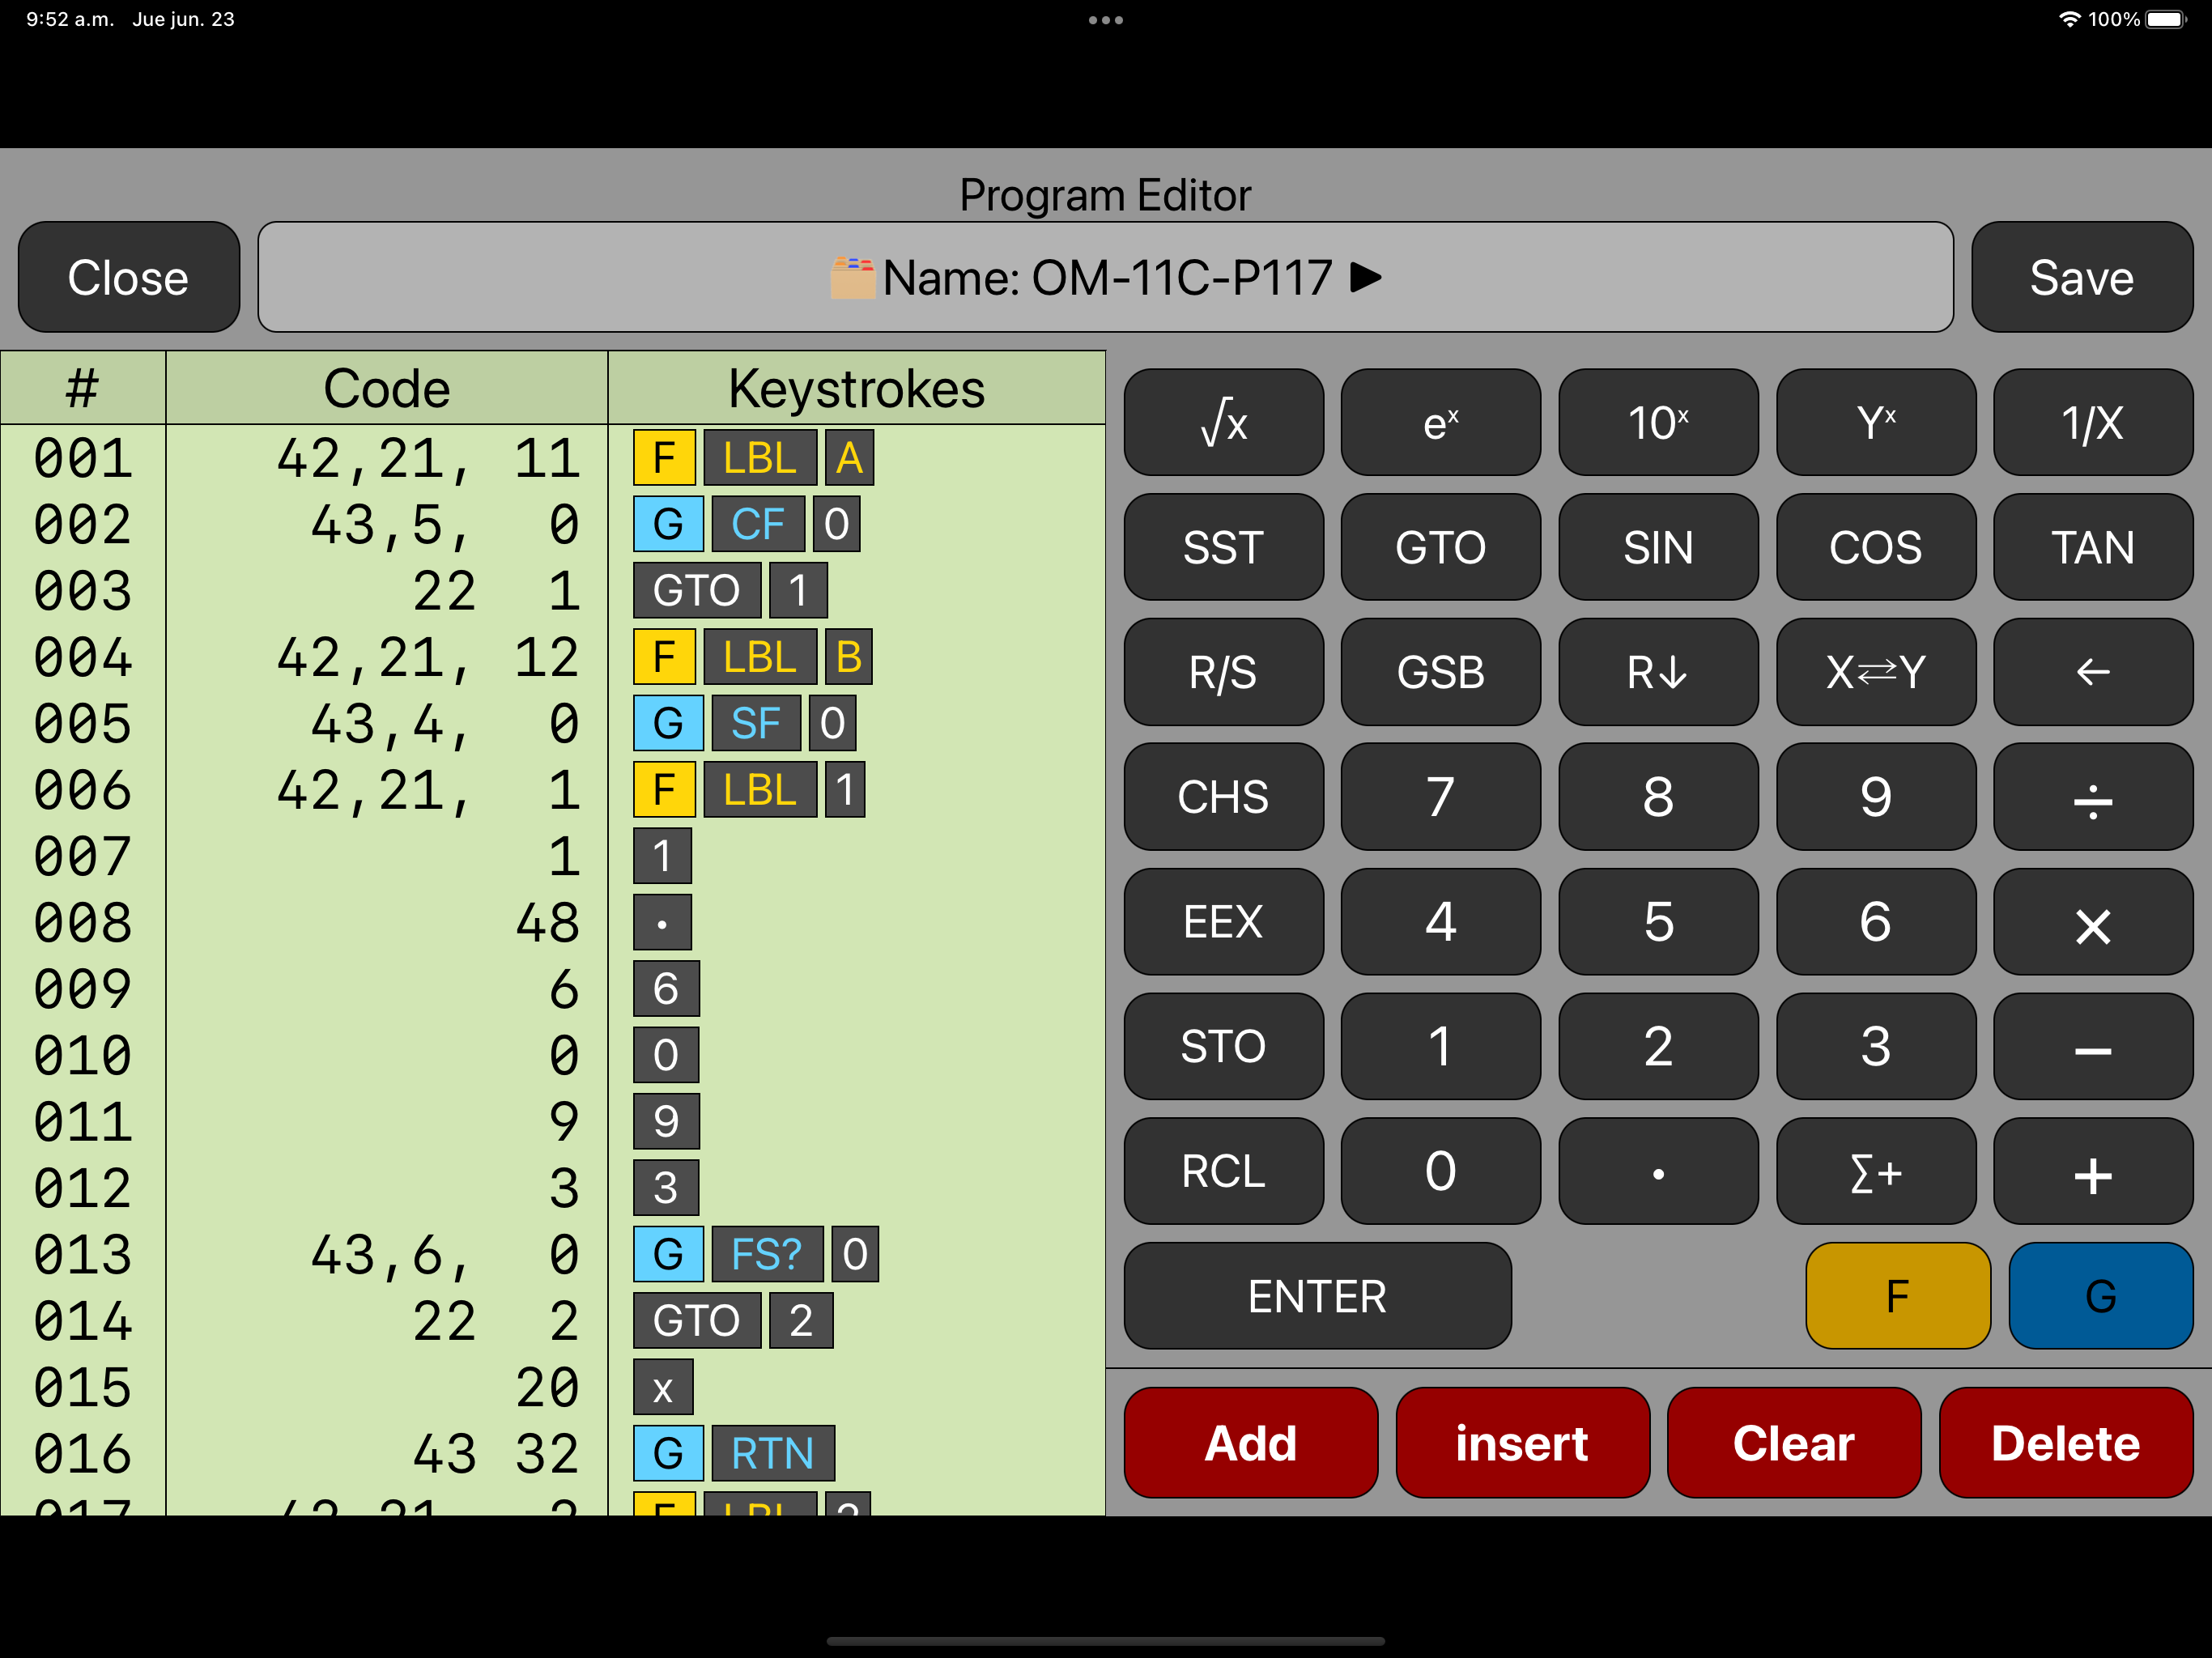Screen dimensions: 2212x1658
Task: Save the program
Action: pos(2082,277)
